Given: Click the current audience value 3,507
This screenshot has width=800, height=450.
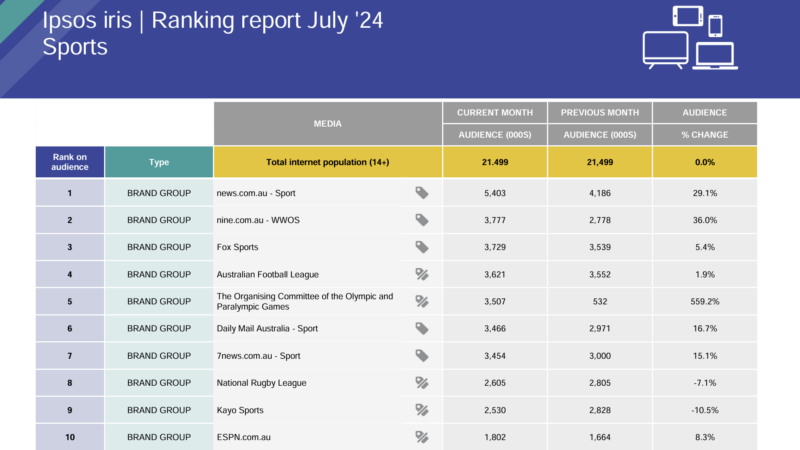Looking at the screenshot, I should 495,302.
